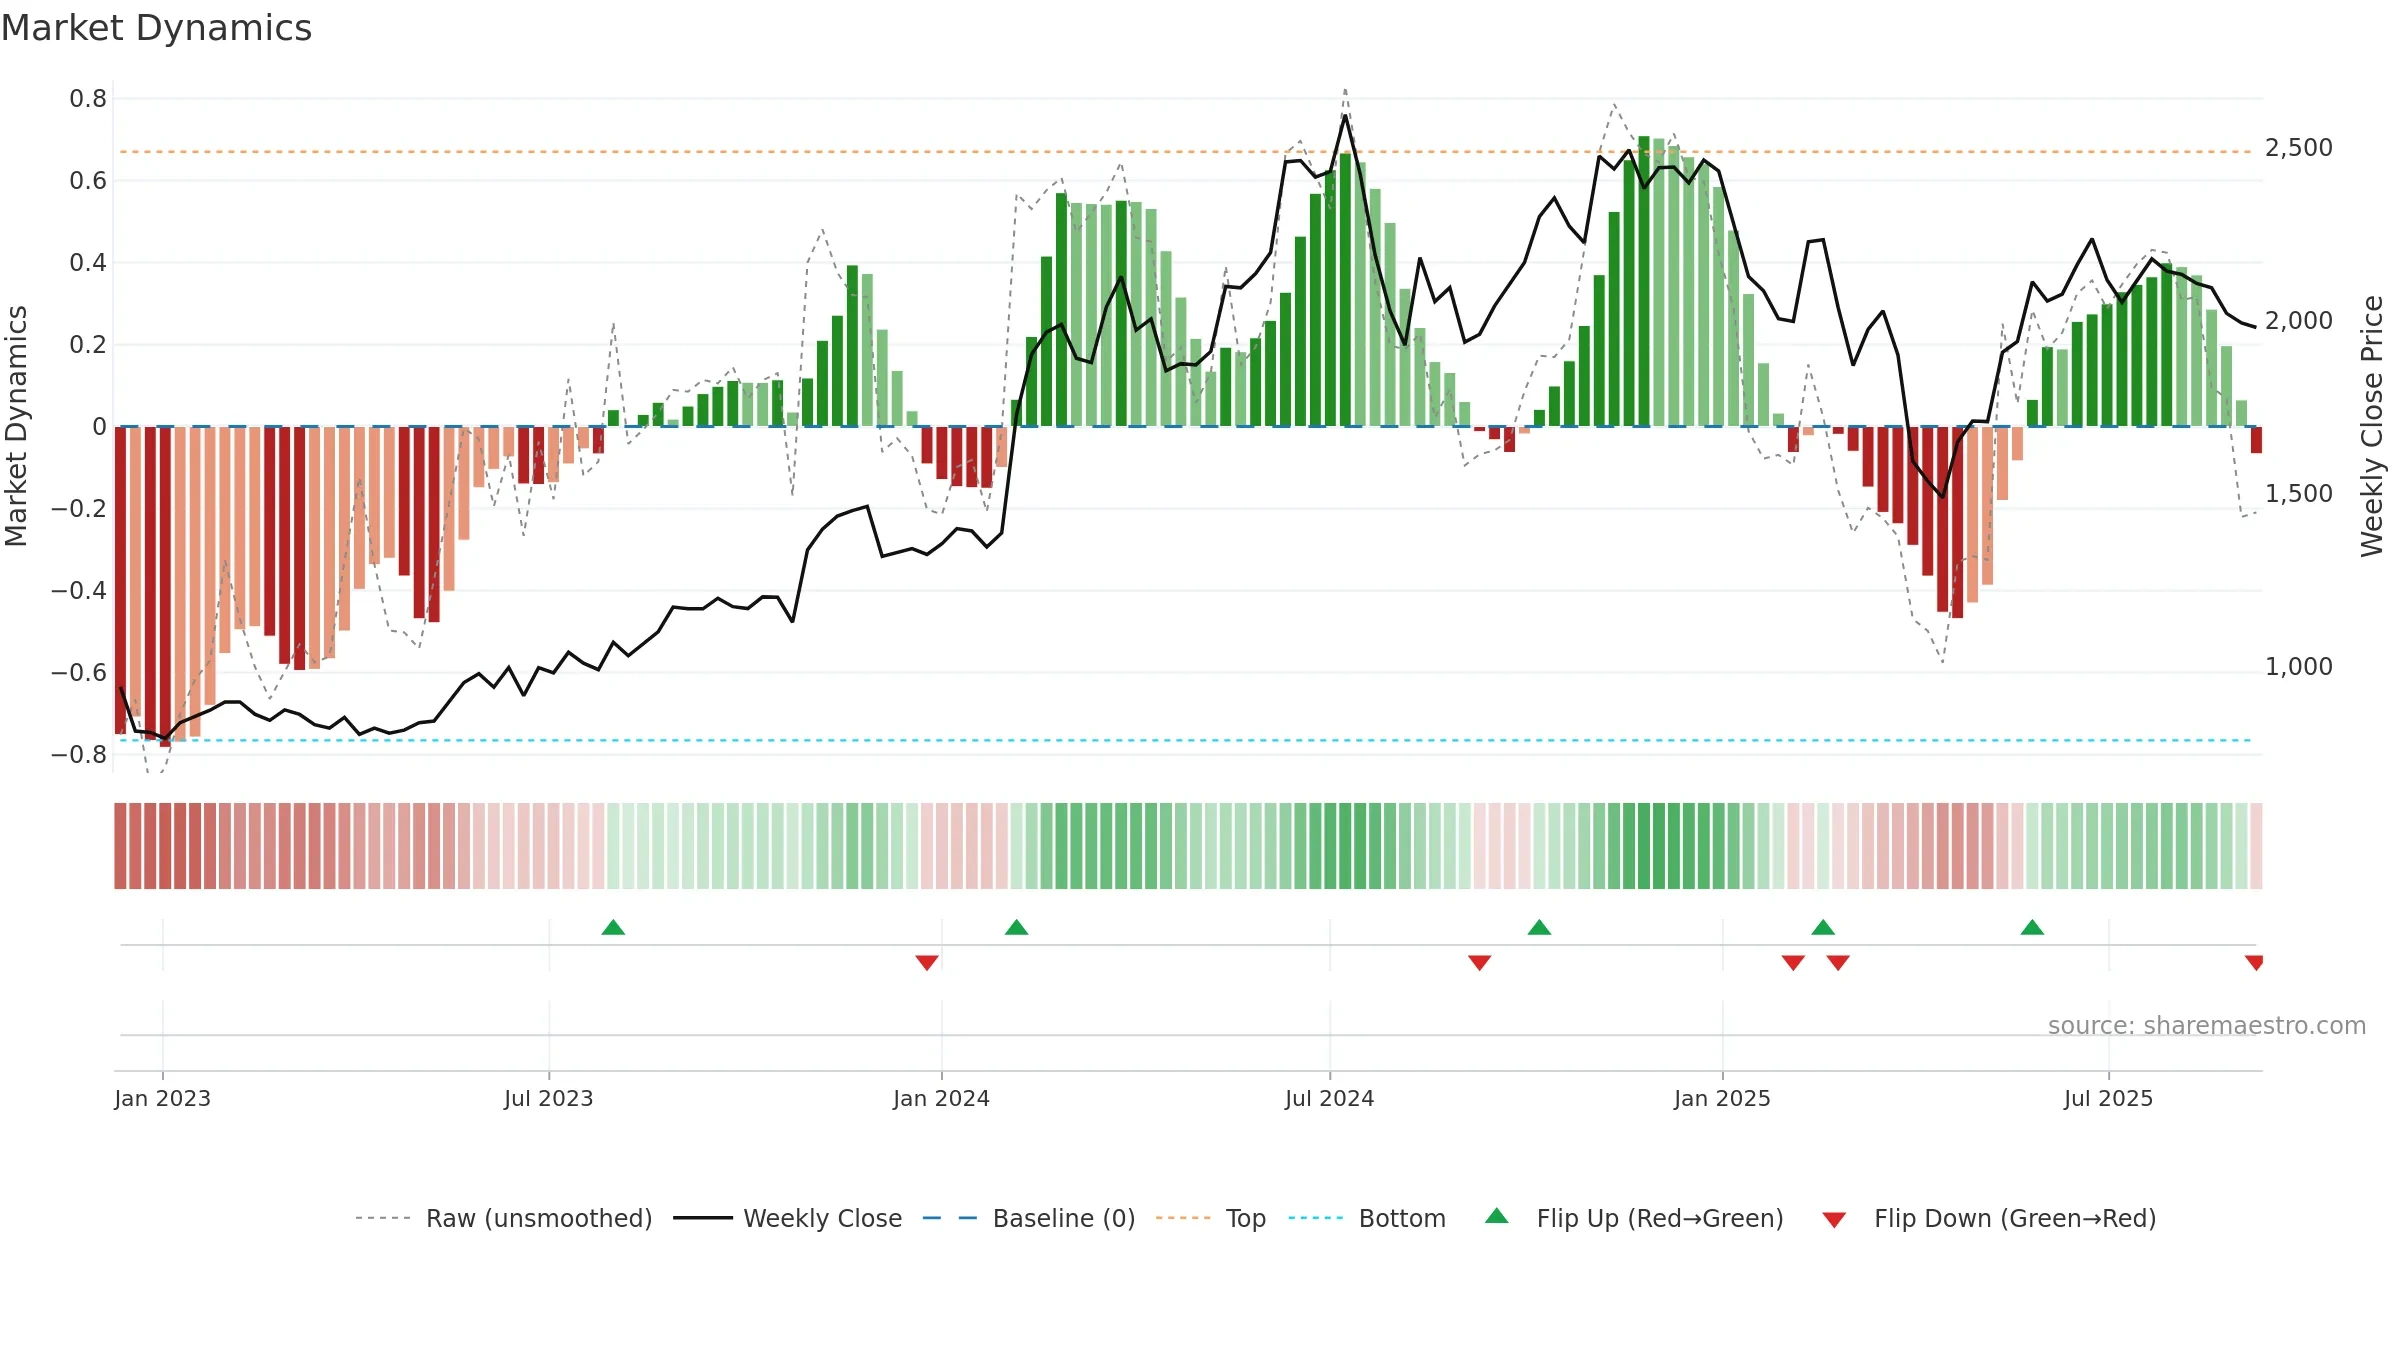
Task: Click the red Flip Down legend triangle icon
Action: point(1834,1220)
